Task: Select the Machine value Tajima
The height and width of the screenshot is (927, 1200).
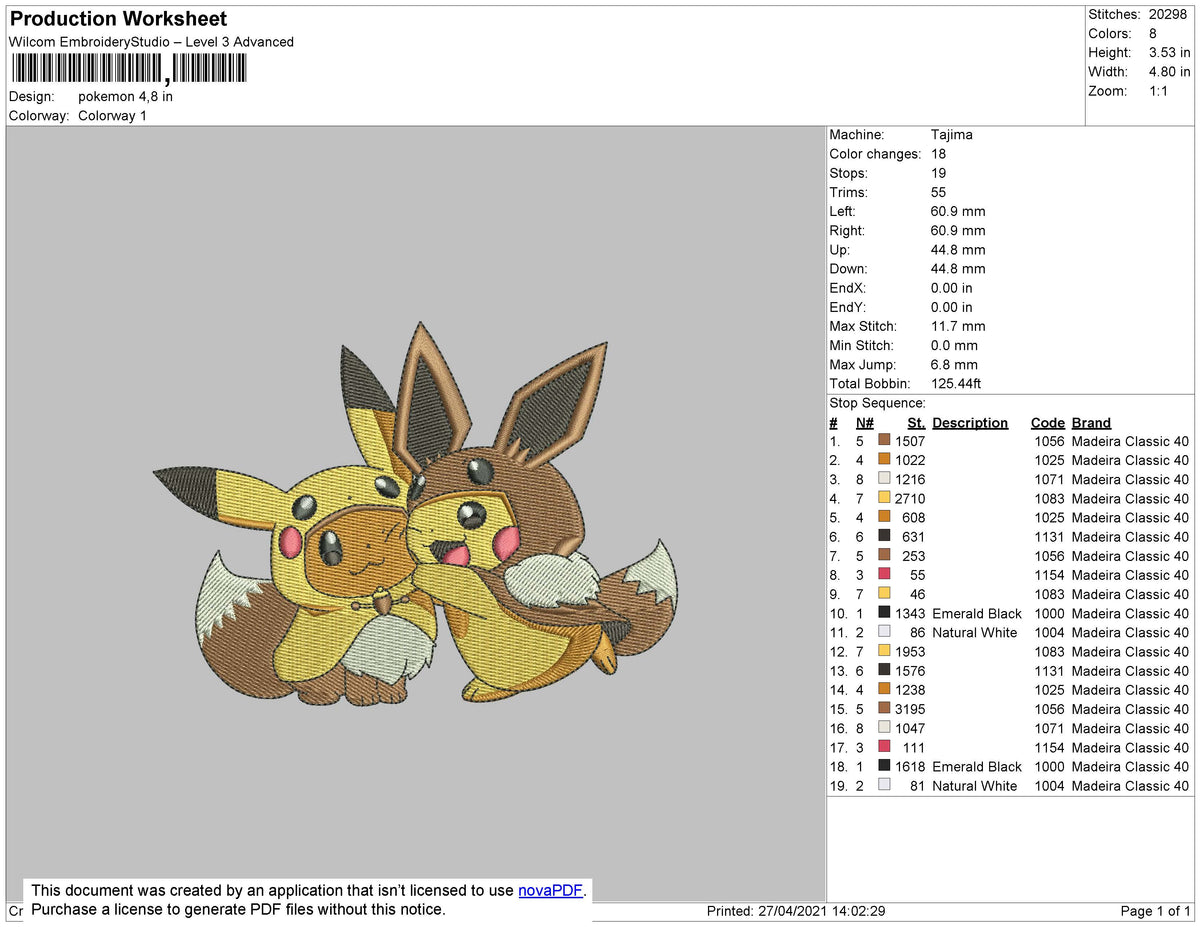Action: [951, 135]
